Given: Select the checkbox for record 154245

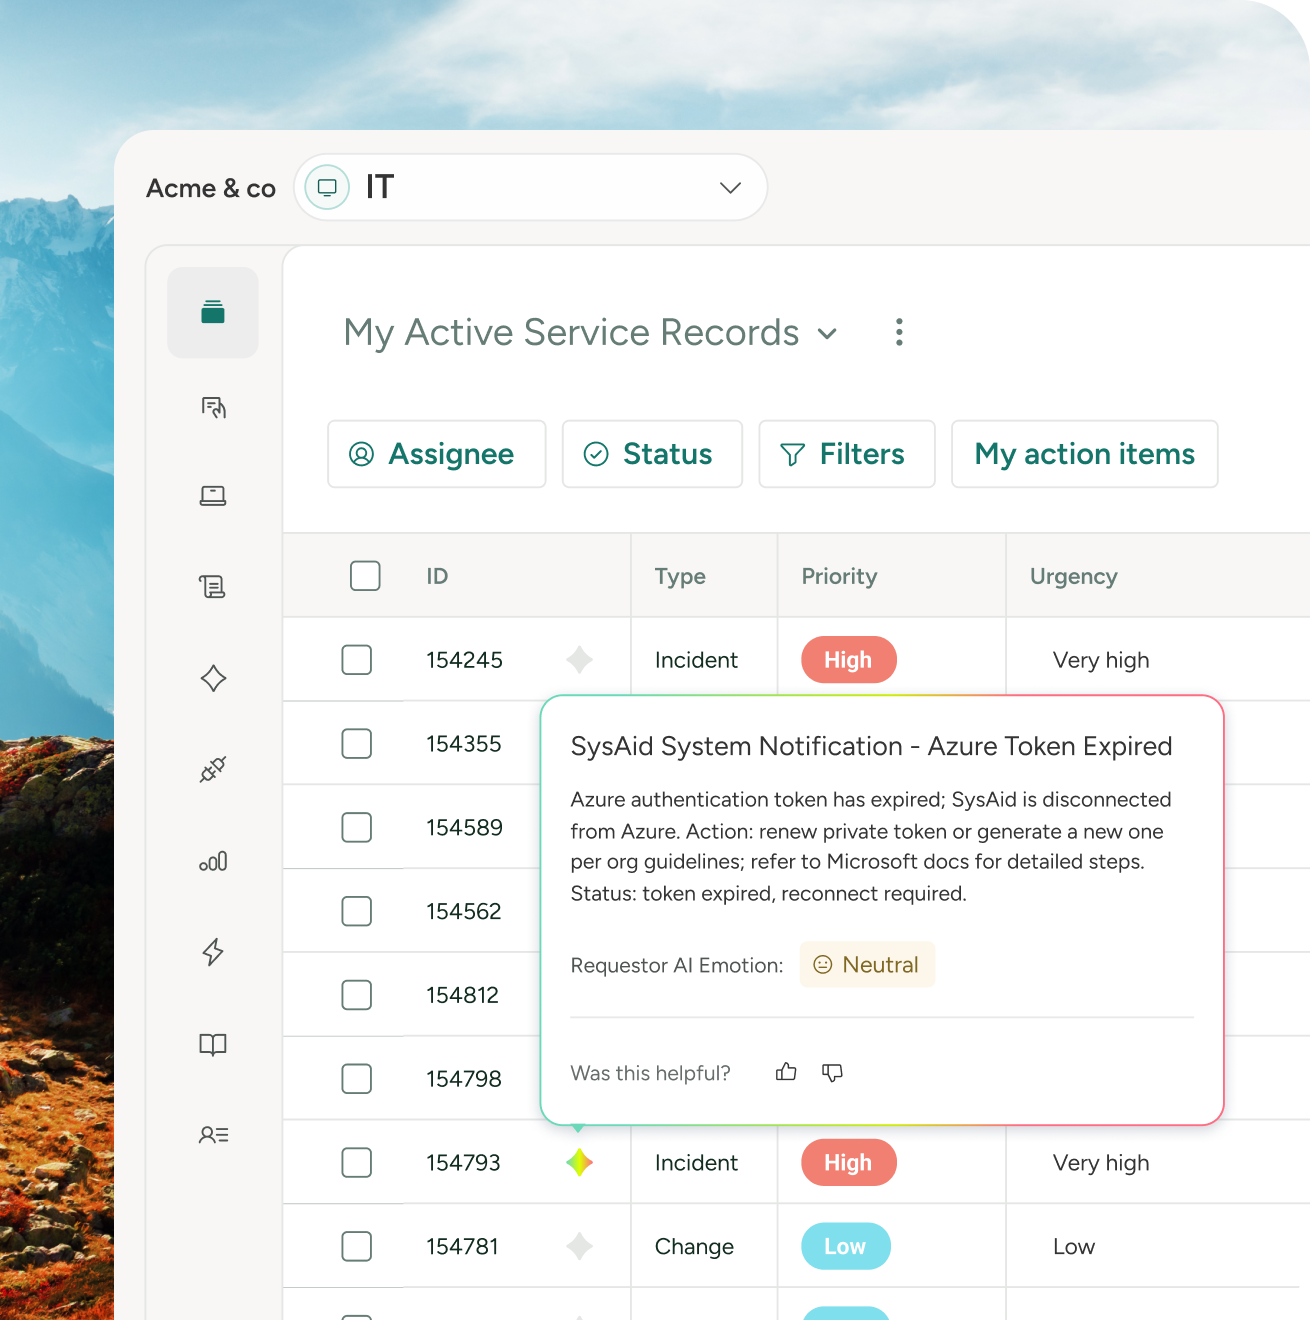Looking at the screenshot, I should click(357, 660).
